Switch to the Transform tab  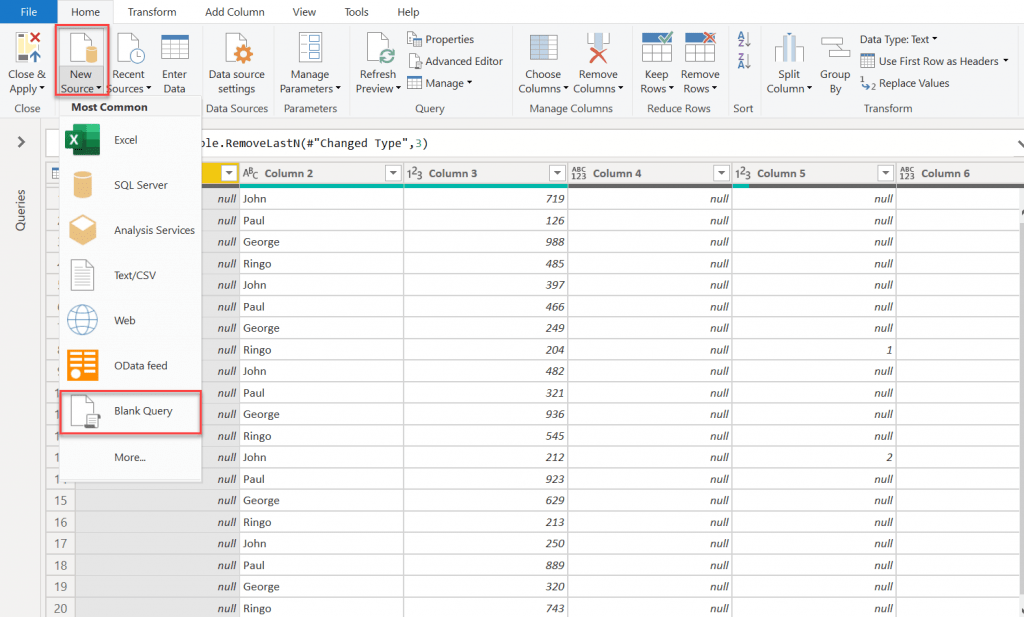(x=152, y=12)
